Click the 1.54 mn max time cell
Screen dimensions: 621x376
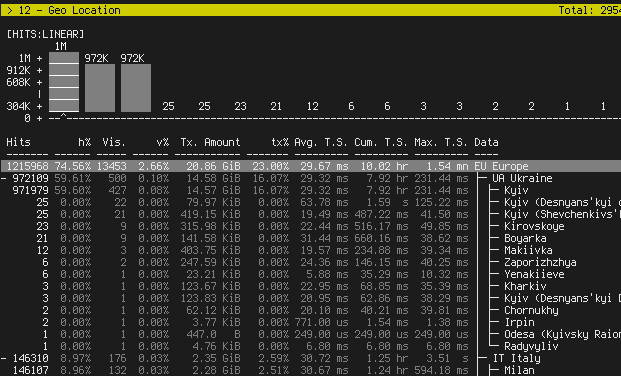[447, 166]
